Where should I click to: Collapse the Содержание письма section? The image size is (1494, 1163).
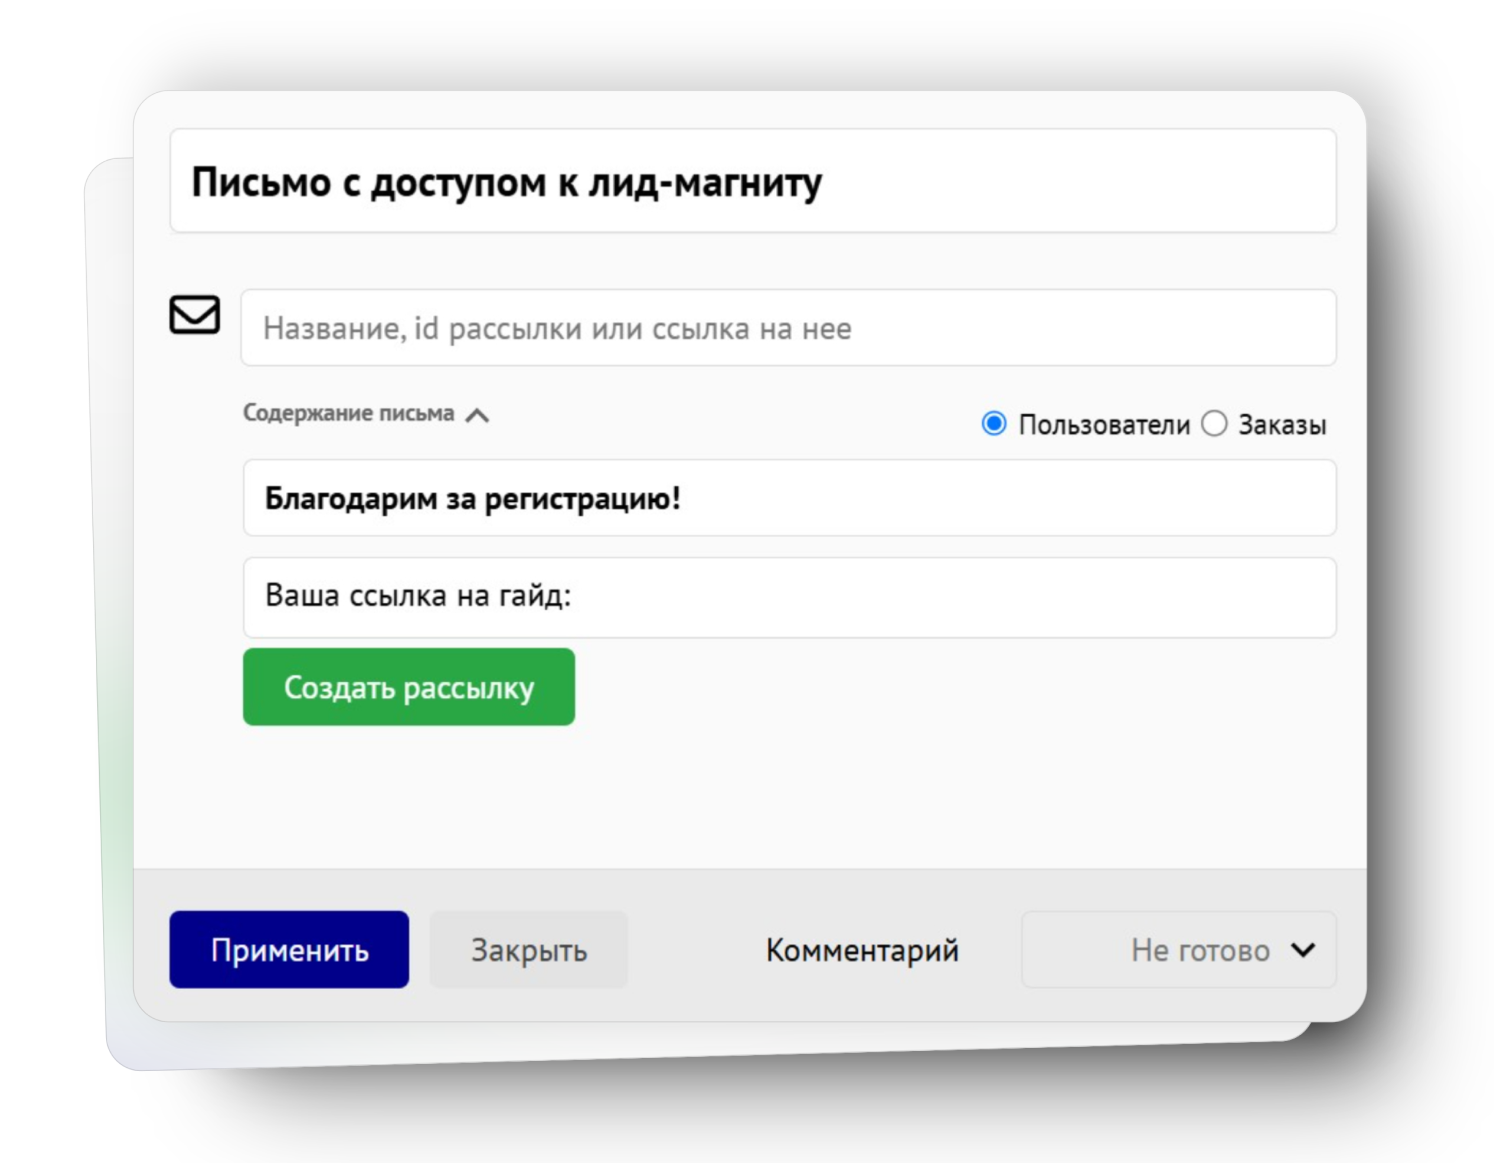(x=349, y=414)
